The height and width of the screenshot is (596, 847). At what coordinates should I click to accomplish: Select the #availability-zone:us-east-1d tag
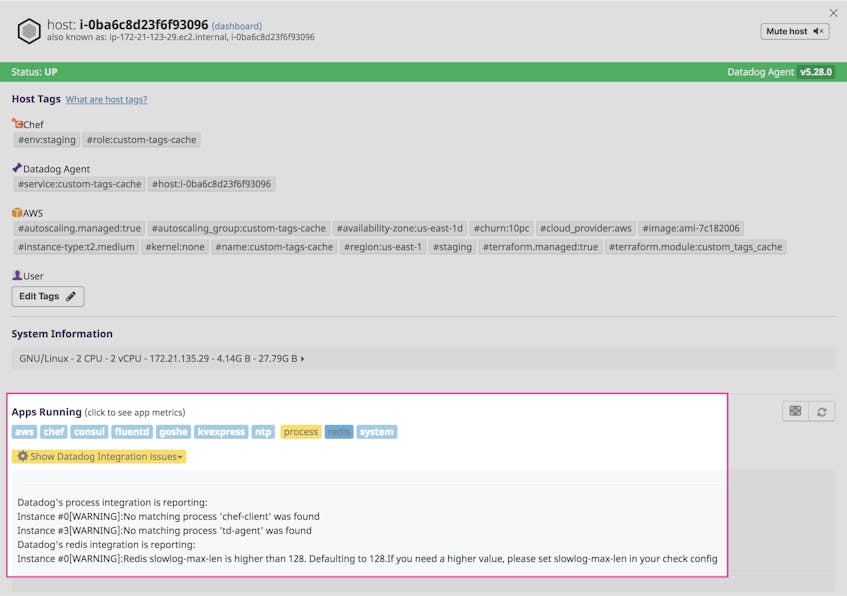tap(400, 229)
